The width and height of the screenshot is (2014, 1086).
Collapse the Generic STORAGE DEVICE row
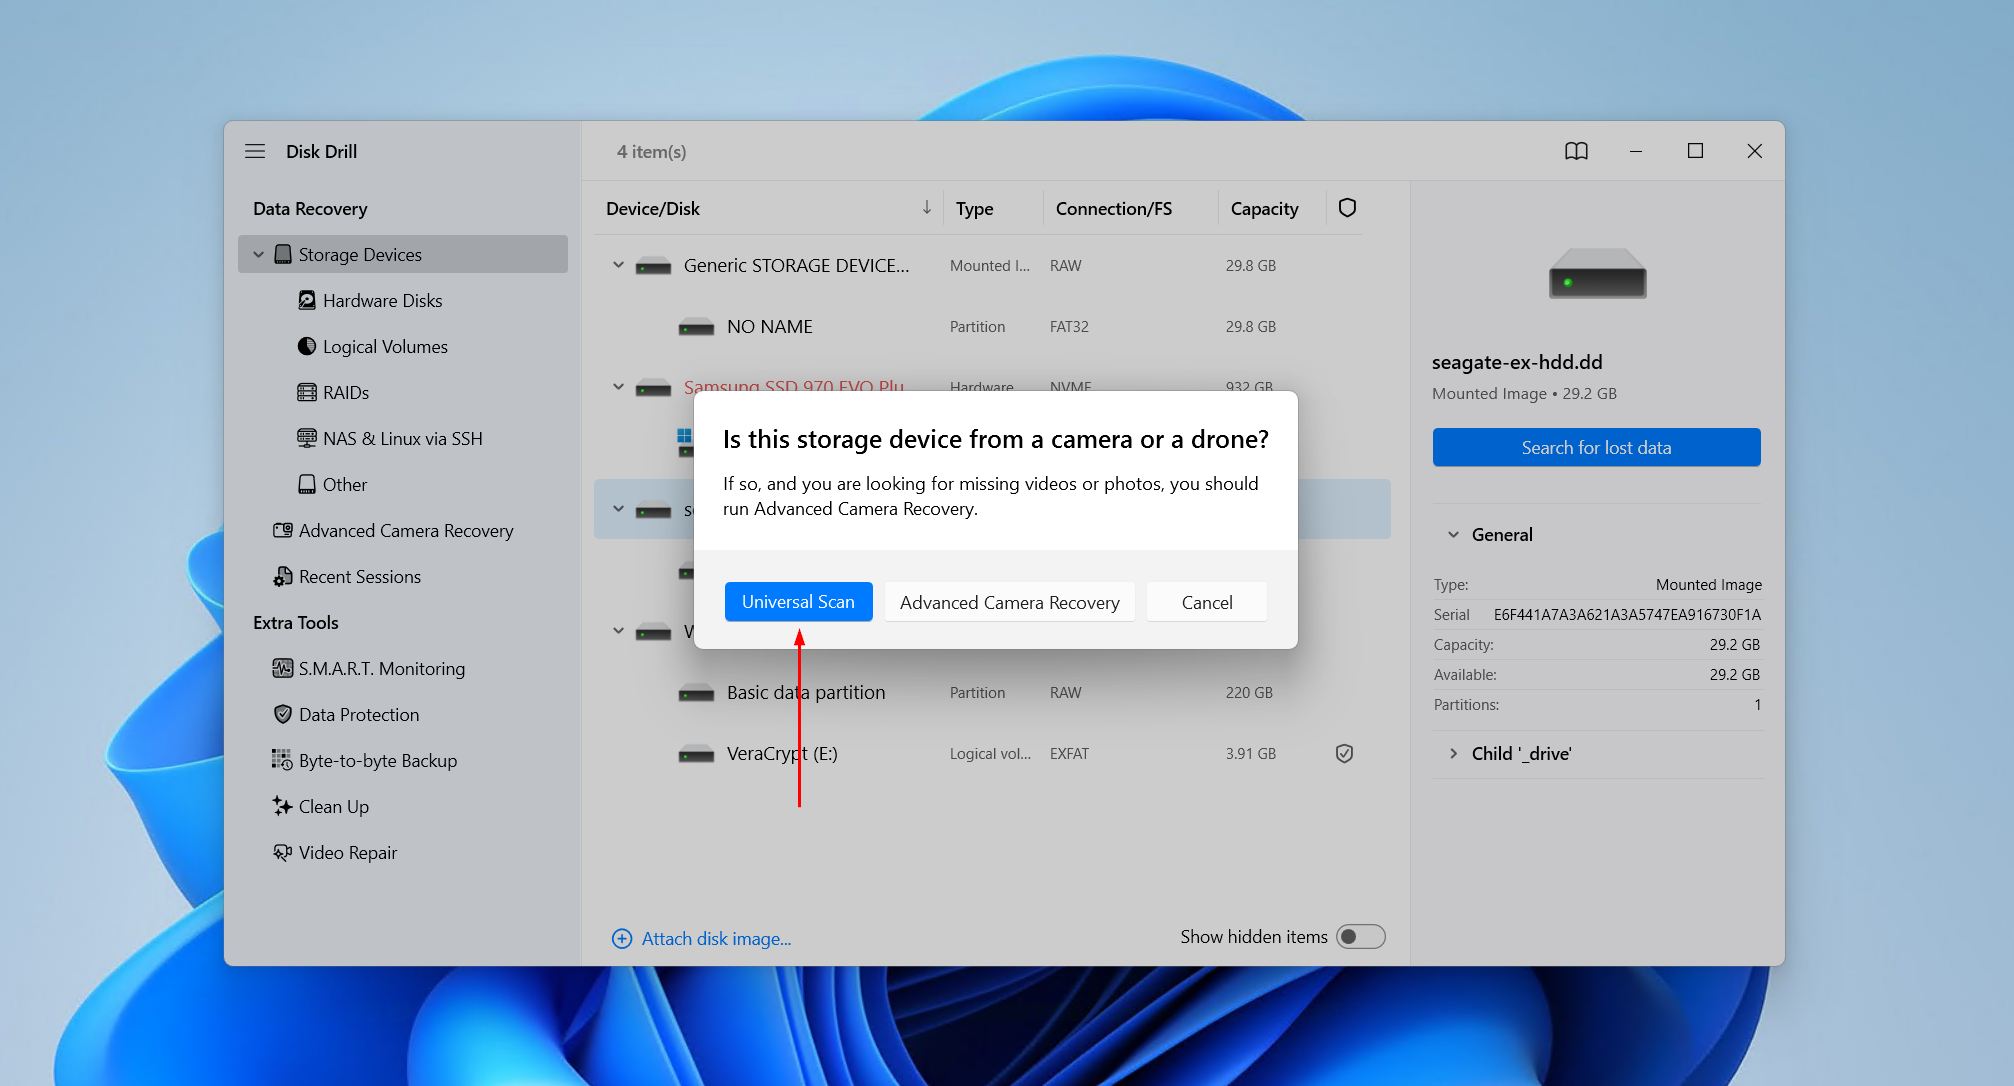click(618, 265)
